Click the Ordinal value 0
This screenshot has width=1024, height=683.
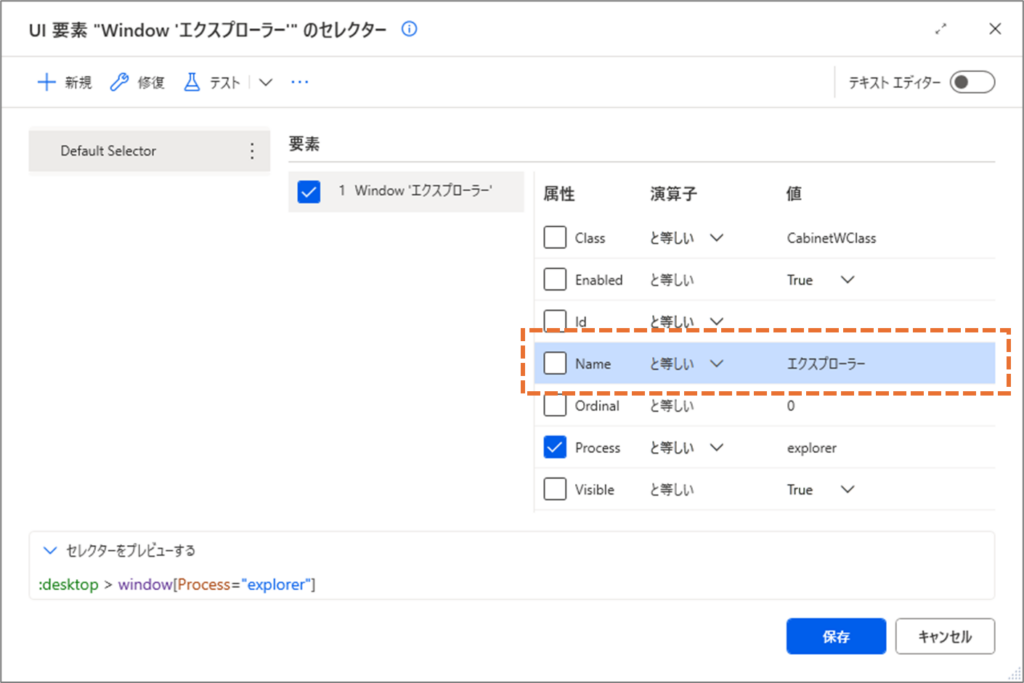pos(791,405)
